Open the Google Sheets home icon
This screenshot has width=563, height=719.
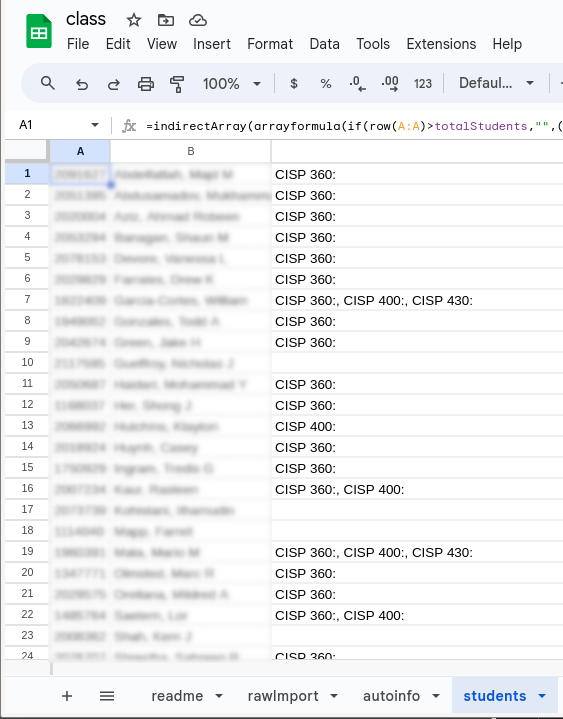[39, 31]
